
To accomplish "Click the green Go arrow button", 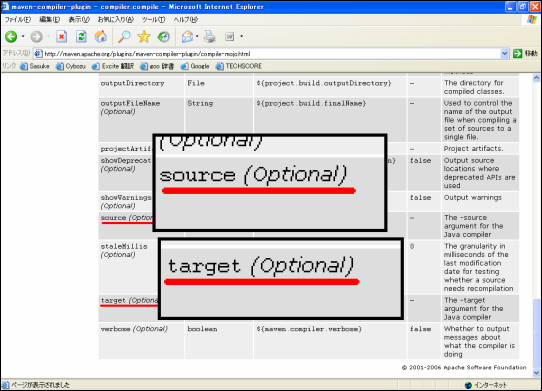I will (x=517, y=54).
